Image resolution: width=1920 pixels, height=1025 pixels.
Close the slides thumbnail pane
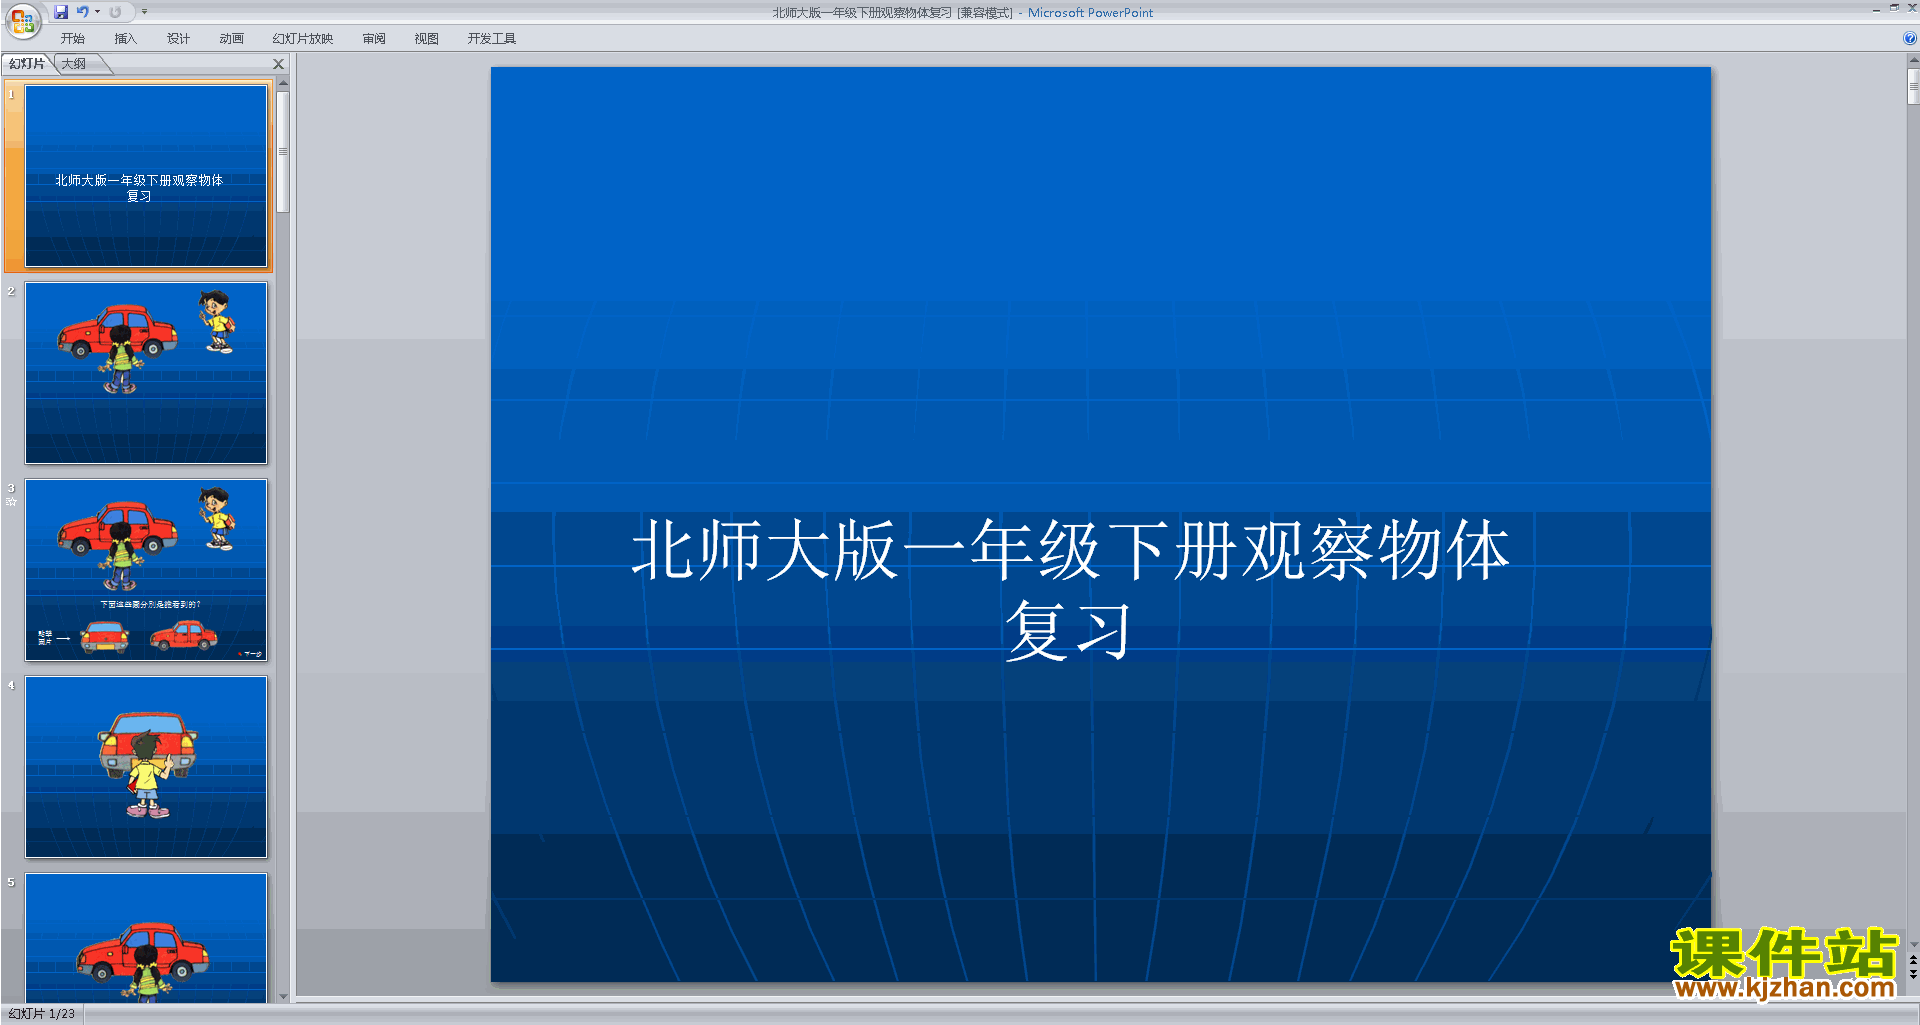279,64
